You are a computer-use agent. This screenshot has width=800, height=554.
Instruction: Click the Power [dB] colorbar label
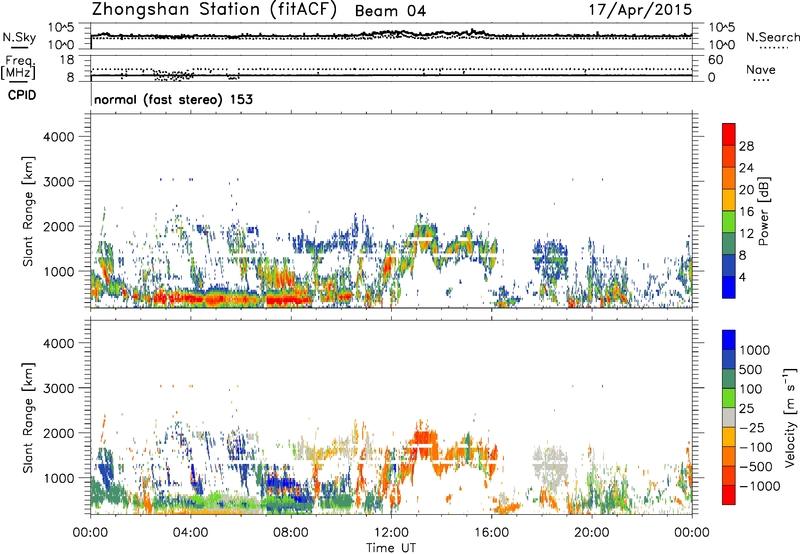pyautogui.click(x=763, y=211)
